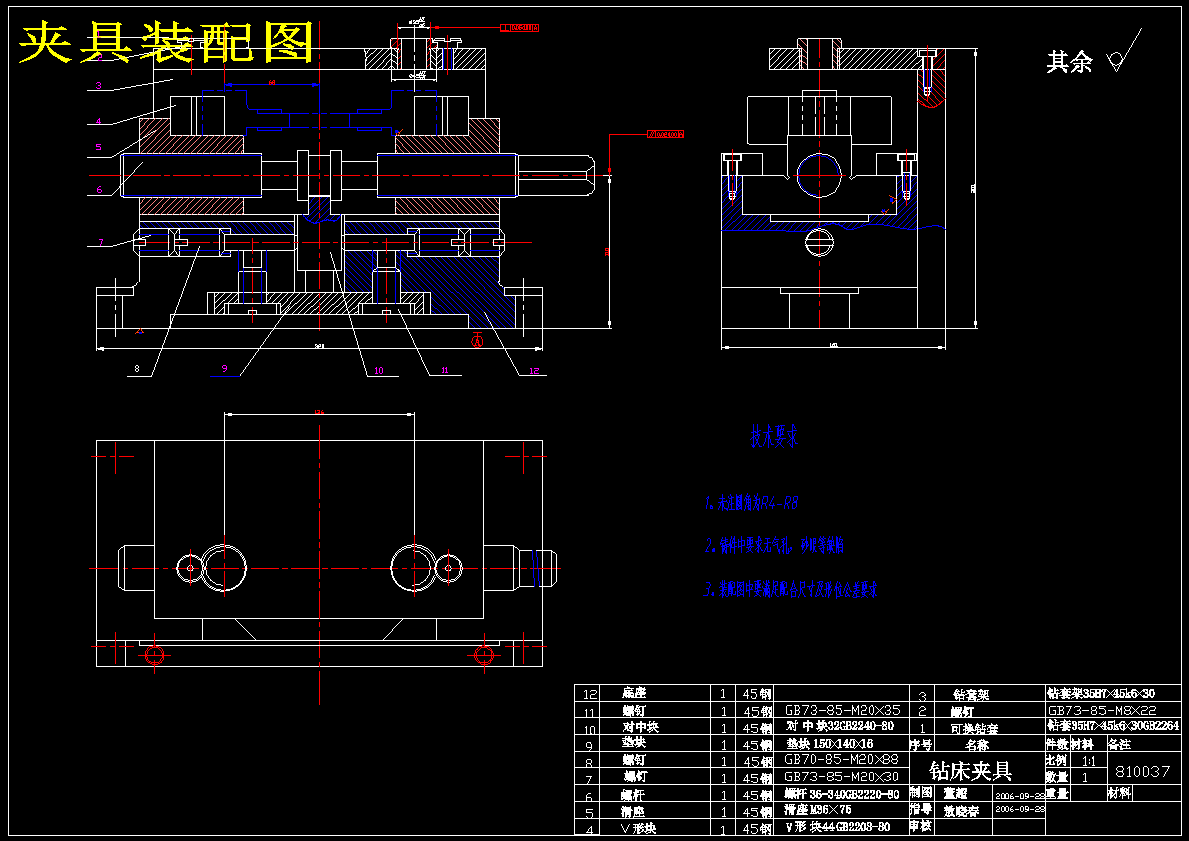Screen dimensions: 1189x841
Task: Click the '钻床夹具' title block name
Action: [971, 770]
